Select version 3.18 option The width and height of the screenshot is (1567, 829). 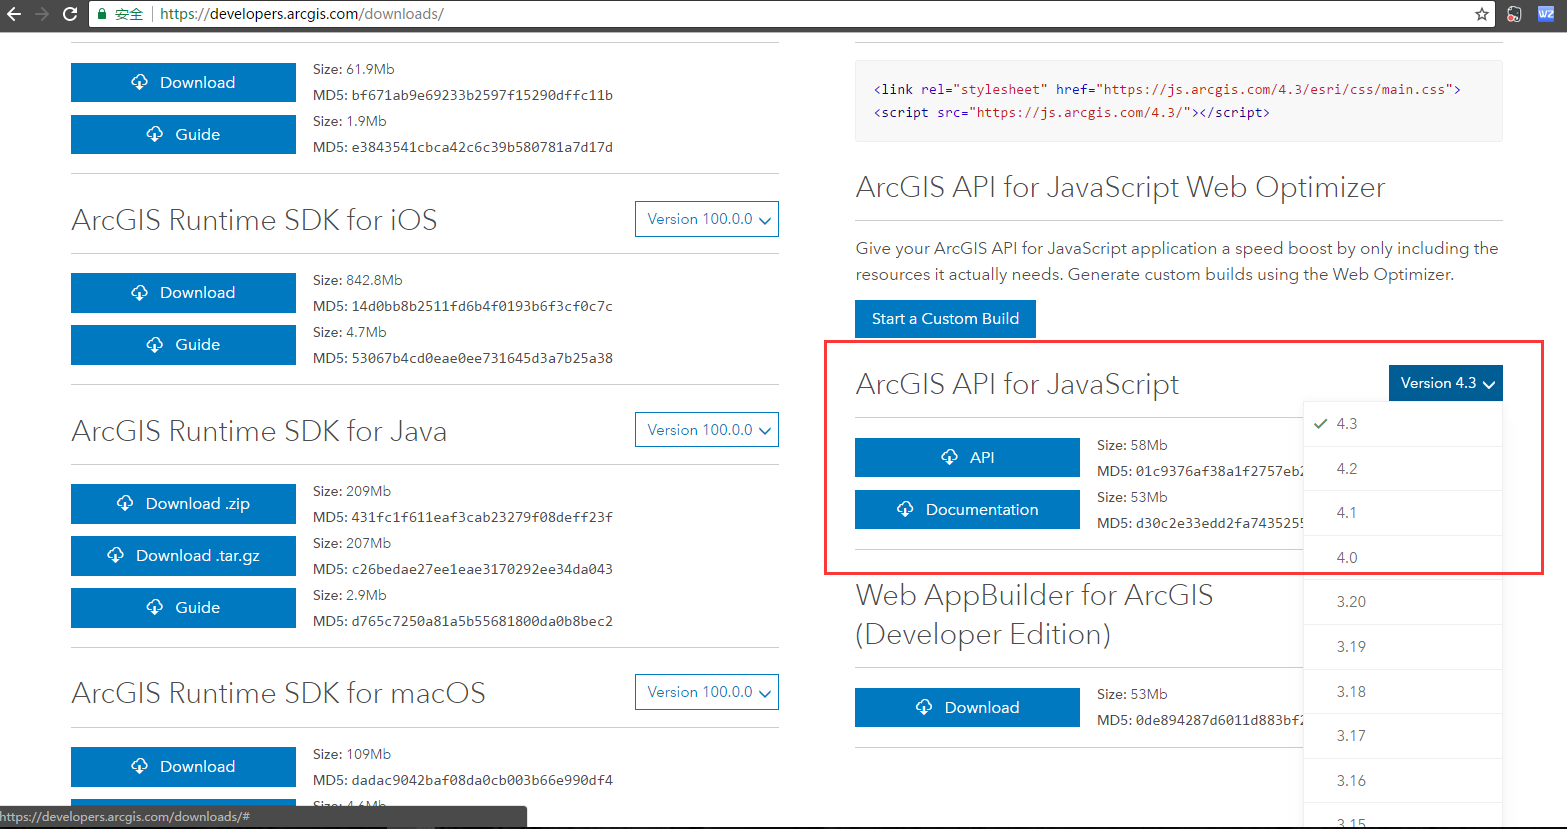(1403, 691)
